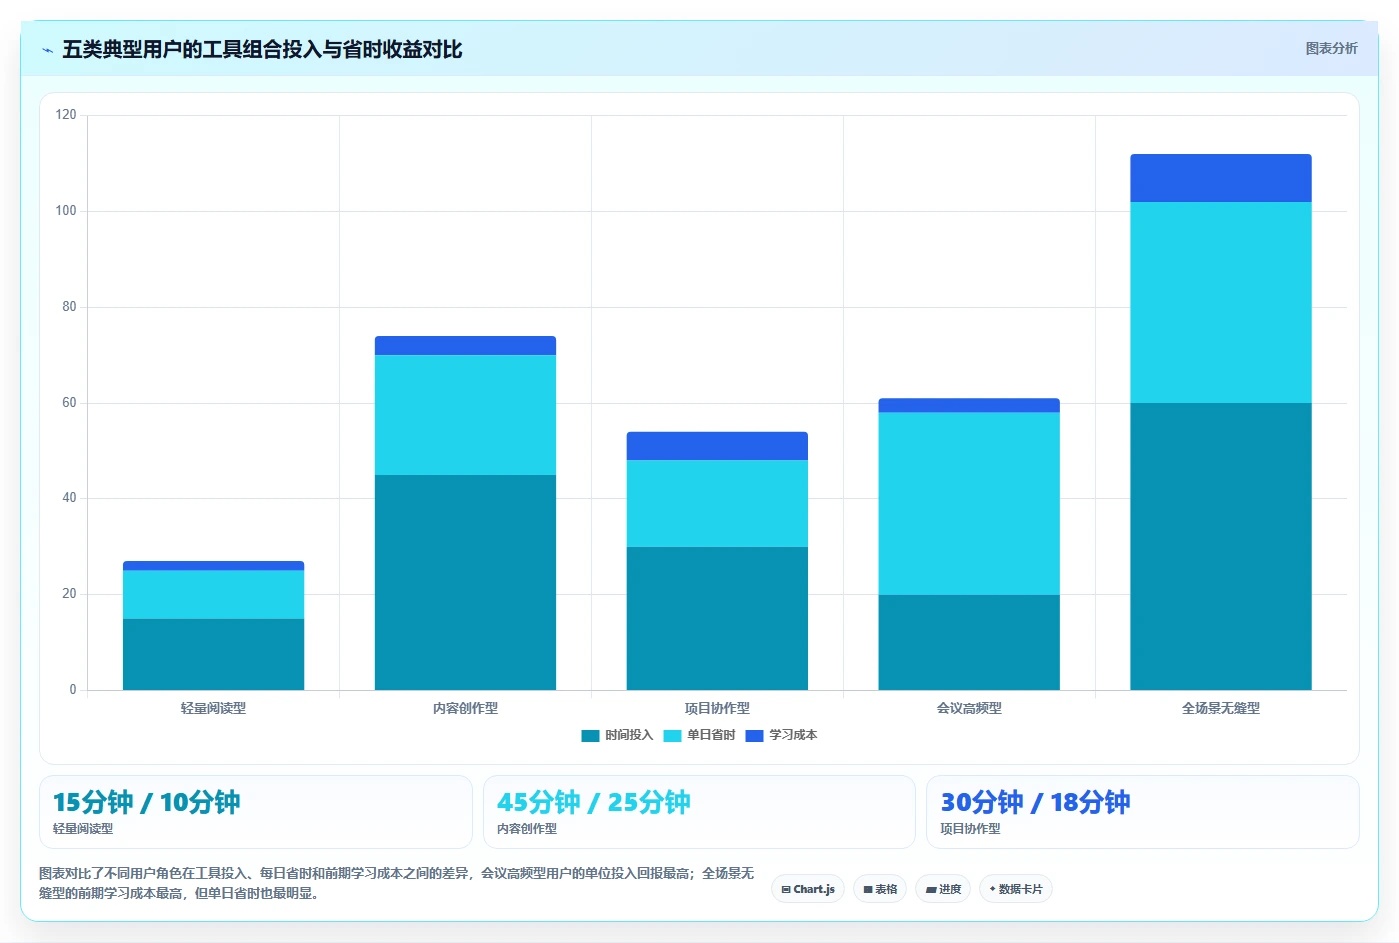Click the 全场景无缝型 x-axis label
Viewport: 1399px width, 943px height.
click(1221, 708)
